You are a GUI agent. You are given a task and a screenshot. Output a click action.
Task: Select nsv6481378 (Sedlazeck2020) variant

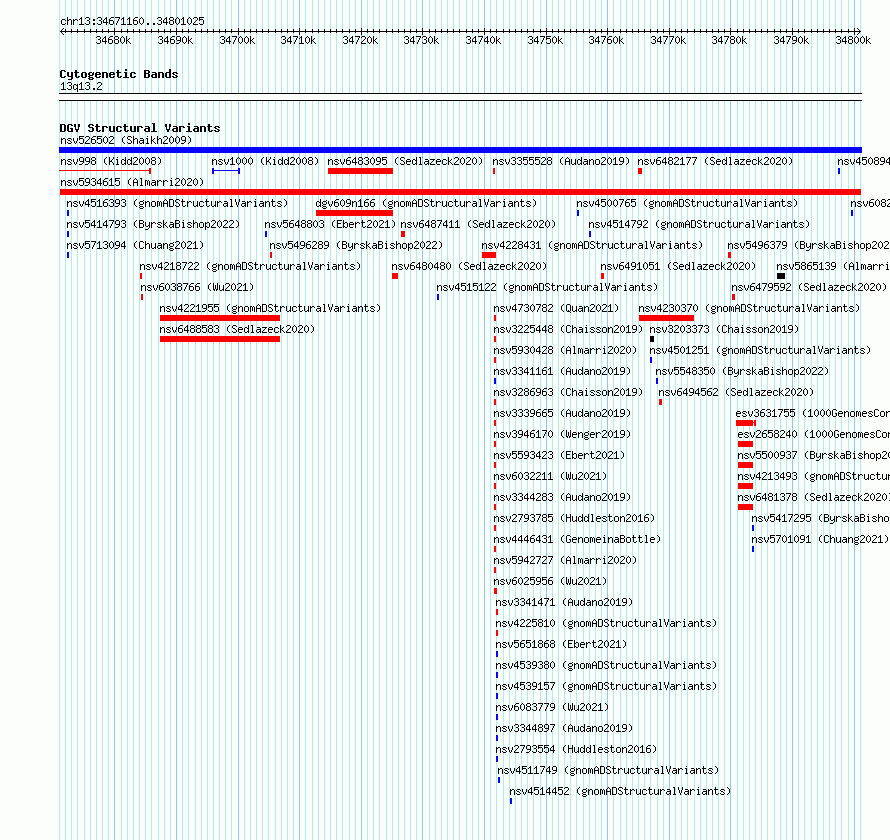pyautogui.click(x=813, y=497)
